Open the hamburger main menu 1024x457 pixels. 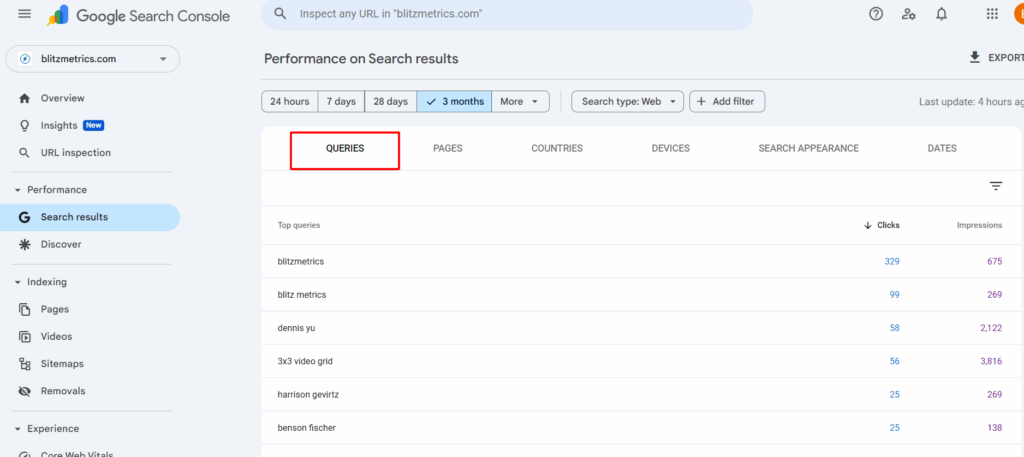[24, 14]
